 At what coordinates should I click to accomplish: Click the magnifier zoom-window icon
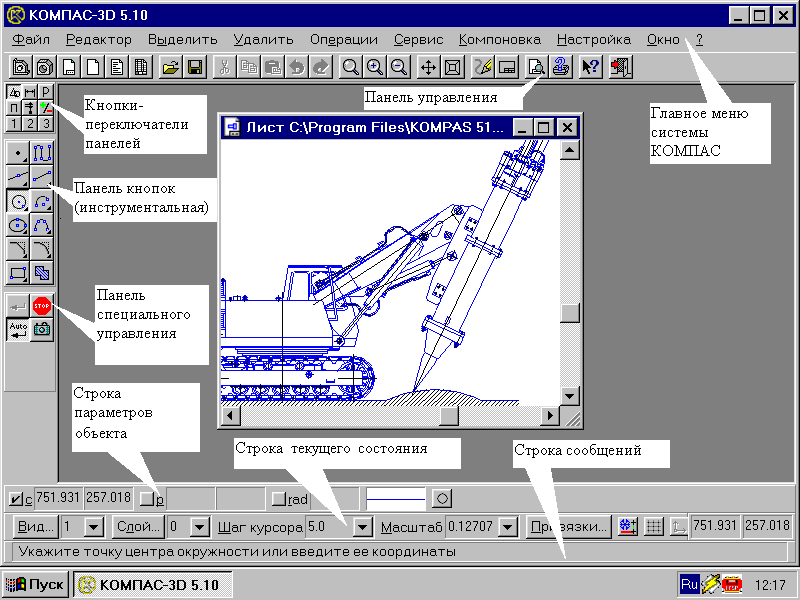pyautogui.click(x=350, y=67)
